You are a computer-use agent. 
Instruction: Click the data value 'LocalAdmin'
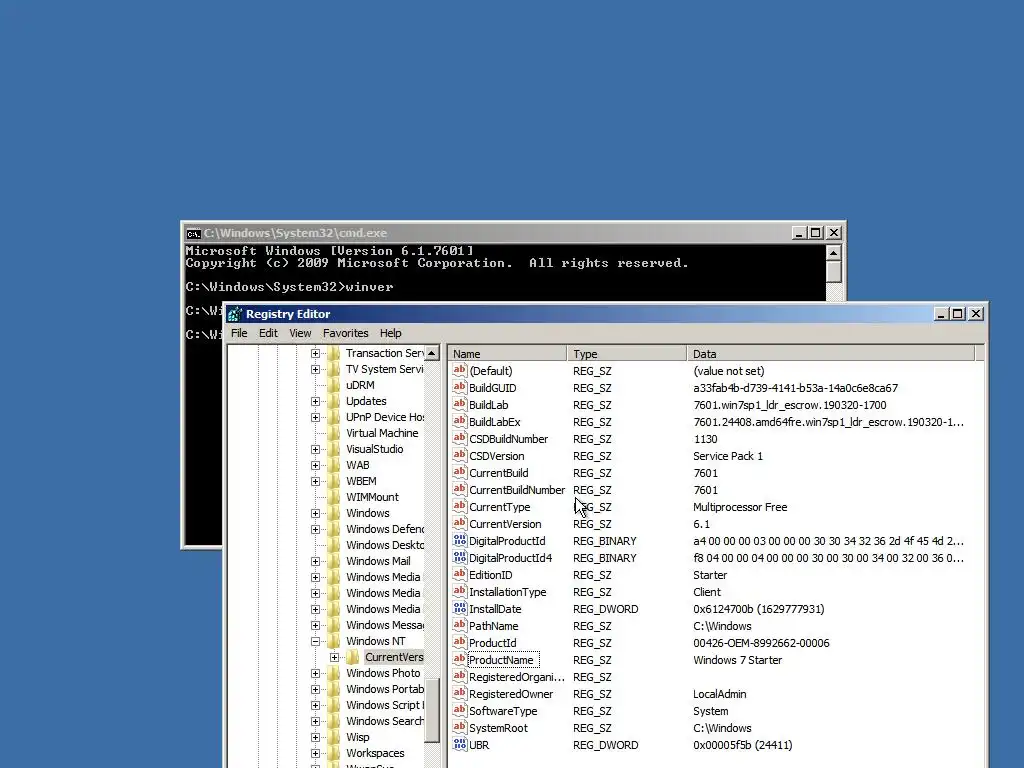tap(719, 694)
